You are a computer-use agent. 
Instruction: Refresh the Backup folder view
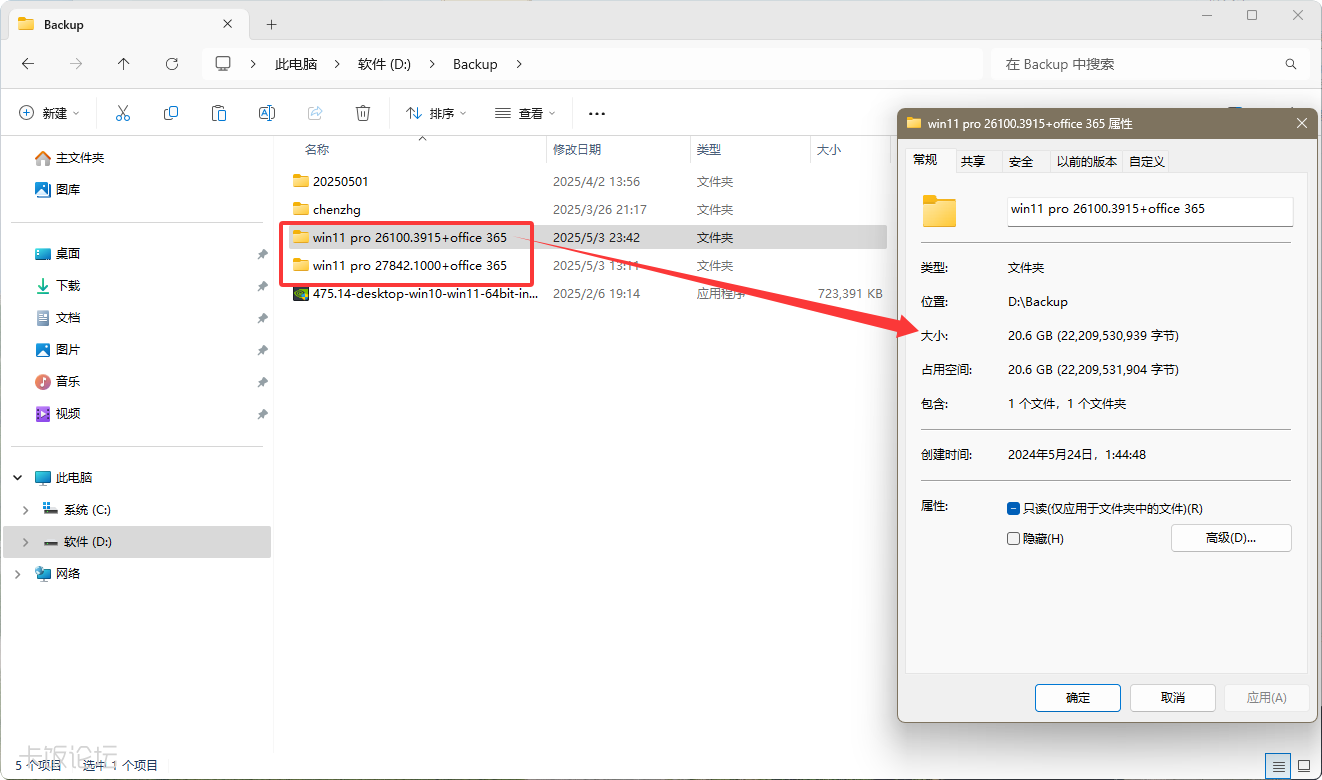point(172,64)
